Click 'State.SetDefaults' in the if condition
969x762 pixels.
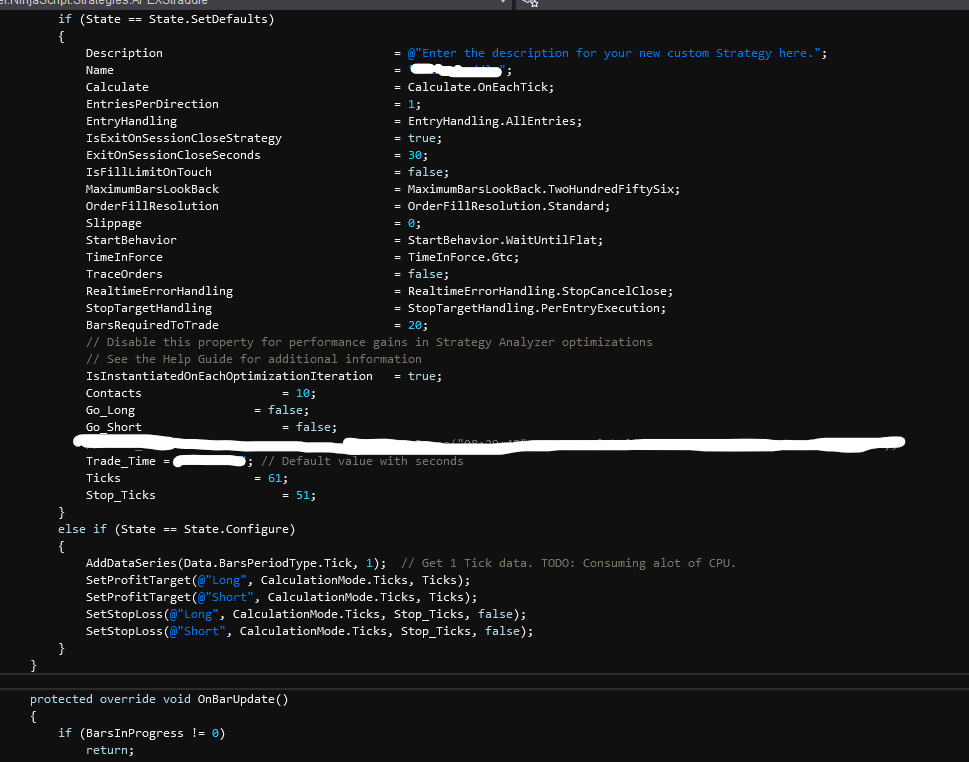click(208, 19)
